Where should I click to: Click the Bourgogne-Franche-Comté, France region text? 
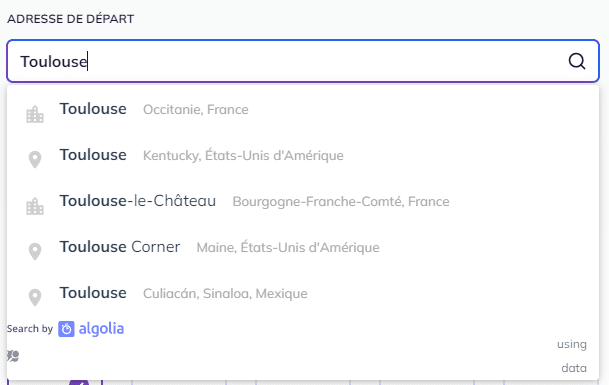[341, 202]
